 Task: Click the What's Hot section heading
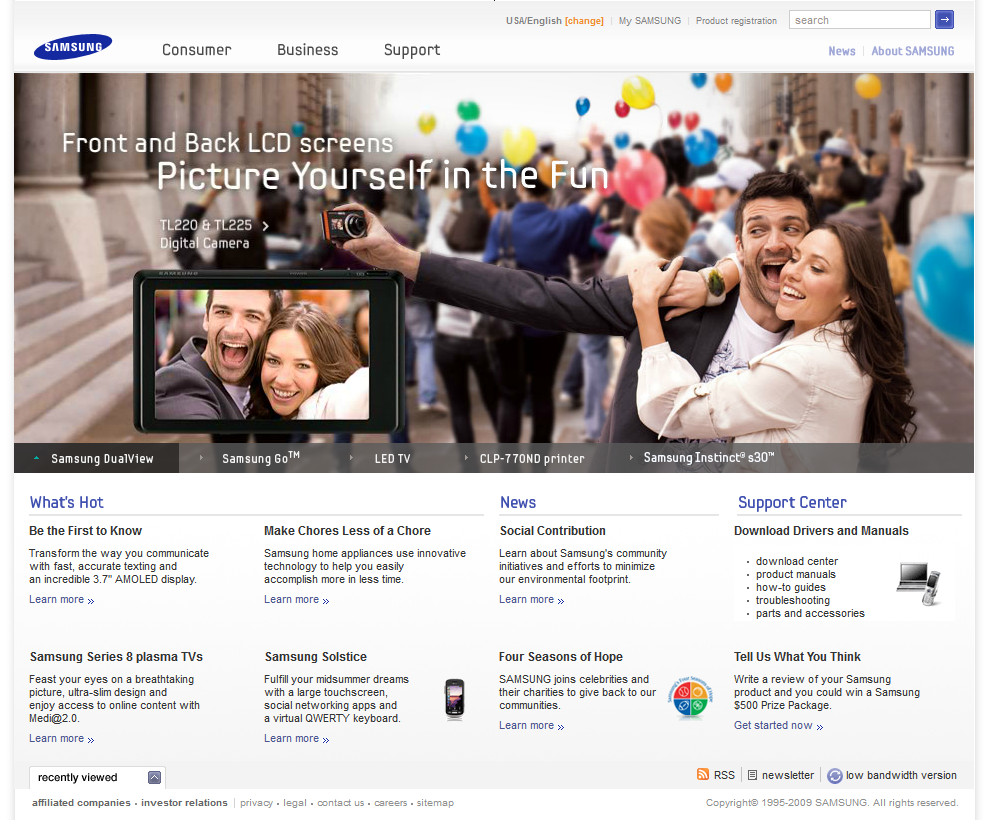66,502
